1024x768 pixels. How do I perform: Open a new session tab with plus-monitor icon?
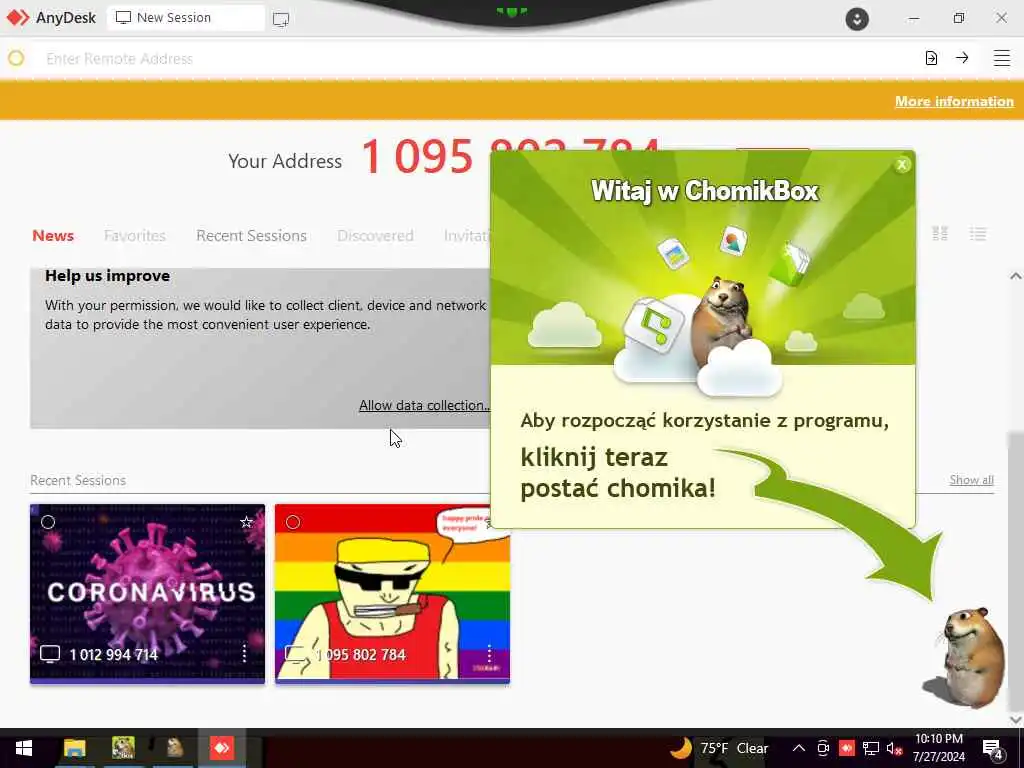coord(281,19)
